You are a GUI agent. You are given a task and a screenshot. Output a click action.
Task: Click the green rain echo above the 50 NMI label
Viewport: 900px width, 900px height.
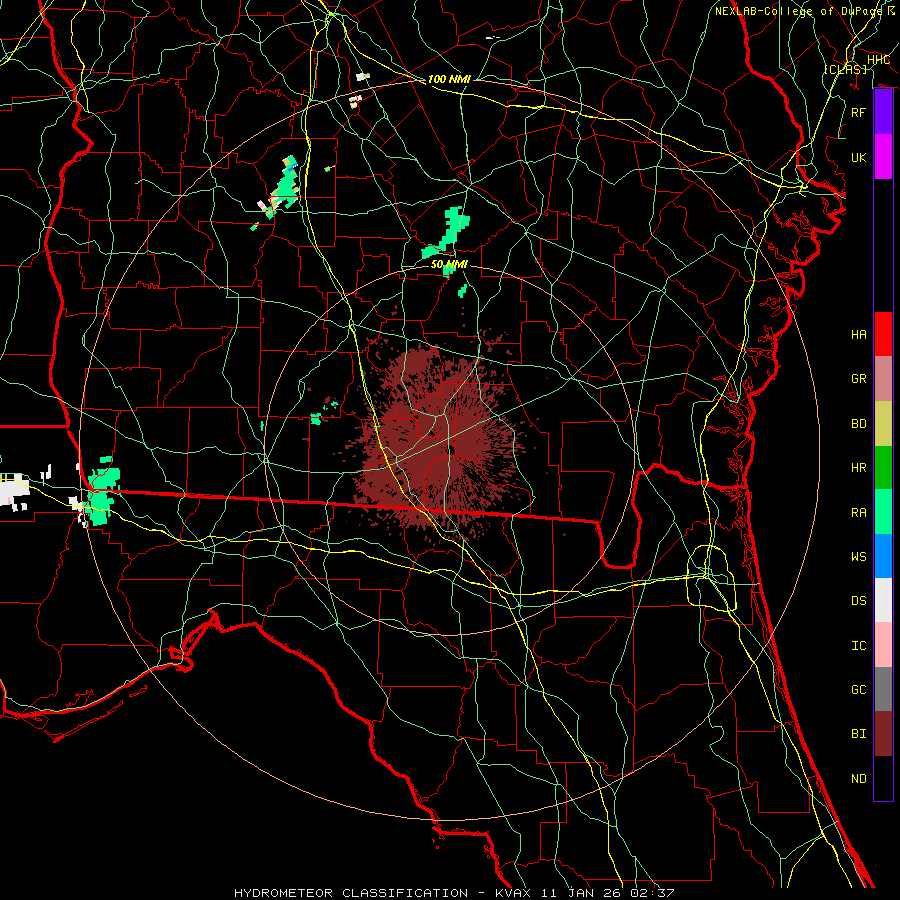coord(448,234)
